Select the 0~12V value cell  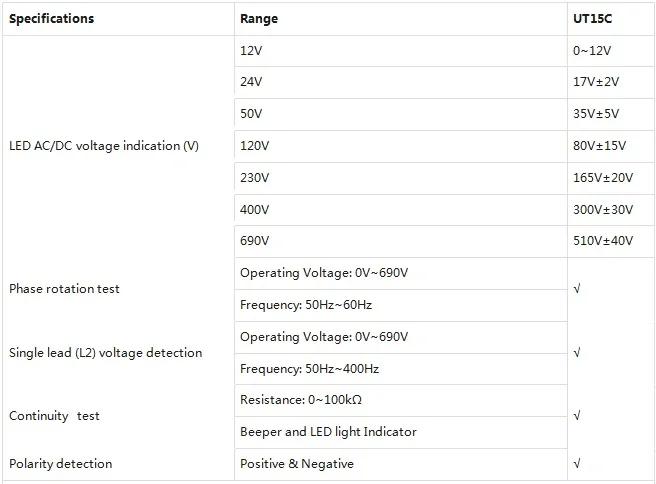pos(592,50)
